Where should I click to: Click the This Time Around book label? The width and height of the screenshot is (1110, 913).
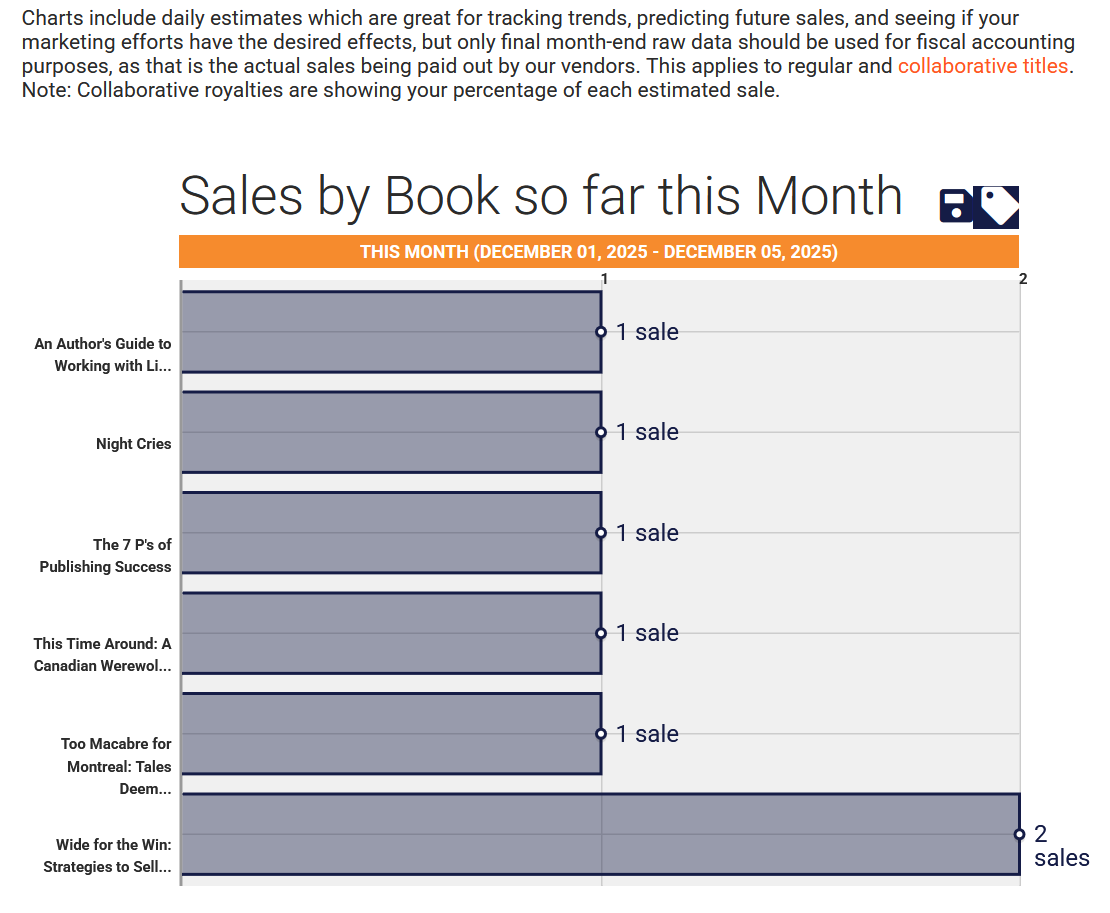[x=103, y=655]
